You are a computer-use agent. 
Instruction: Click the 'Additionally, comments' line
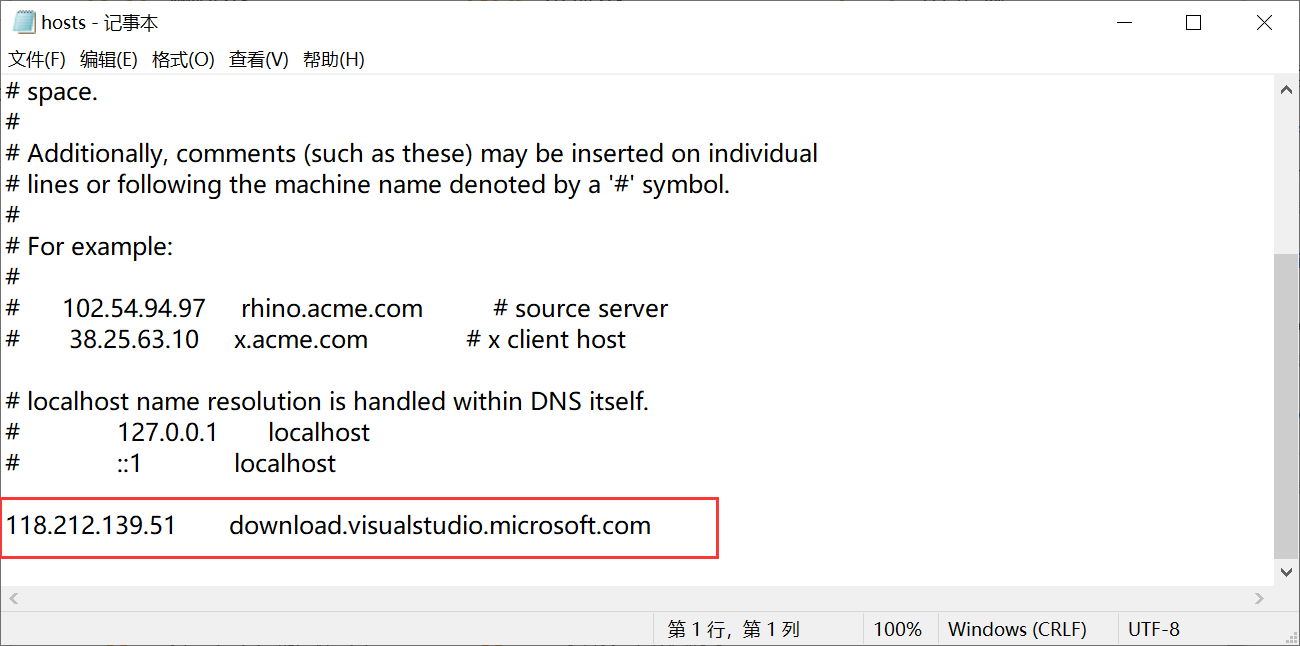coord(412,153)
